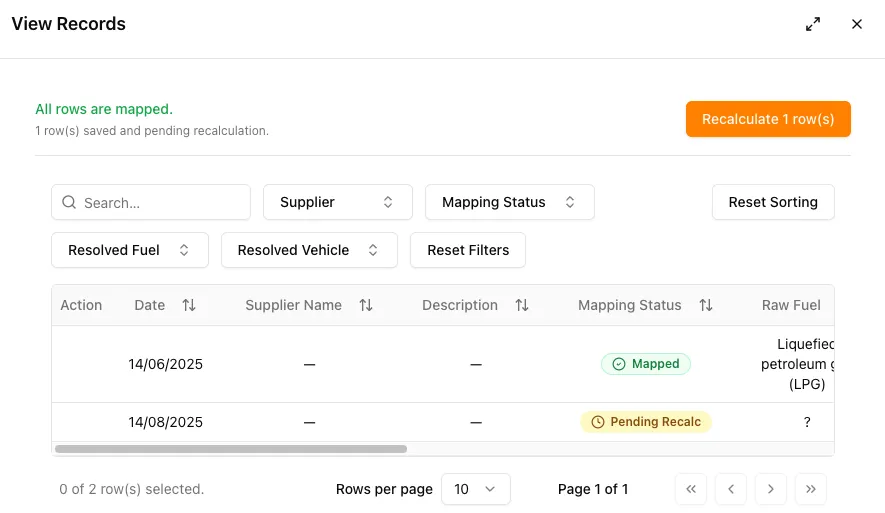Click the 'All rows are mapped.' message
Image resolution: width=885 pixels, height=513 pixels.
coord(104,109)
